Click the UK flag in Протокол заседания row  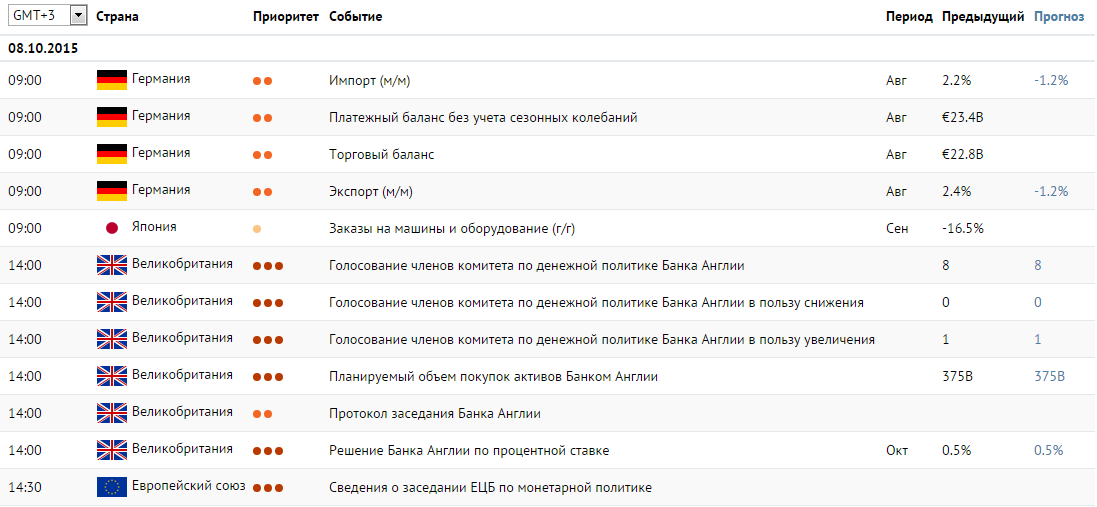tap(111, 413)
